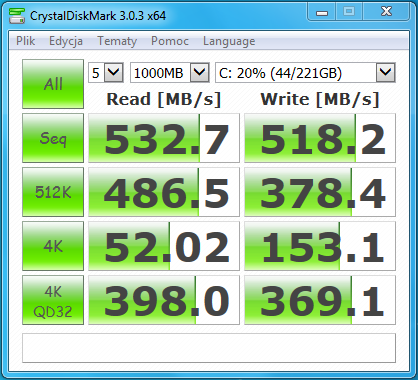Open the test count dropdown showing 5
Viewport: 418px width, 380px height.
coord(106,73)
